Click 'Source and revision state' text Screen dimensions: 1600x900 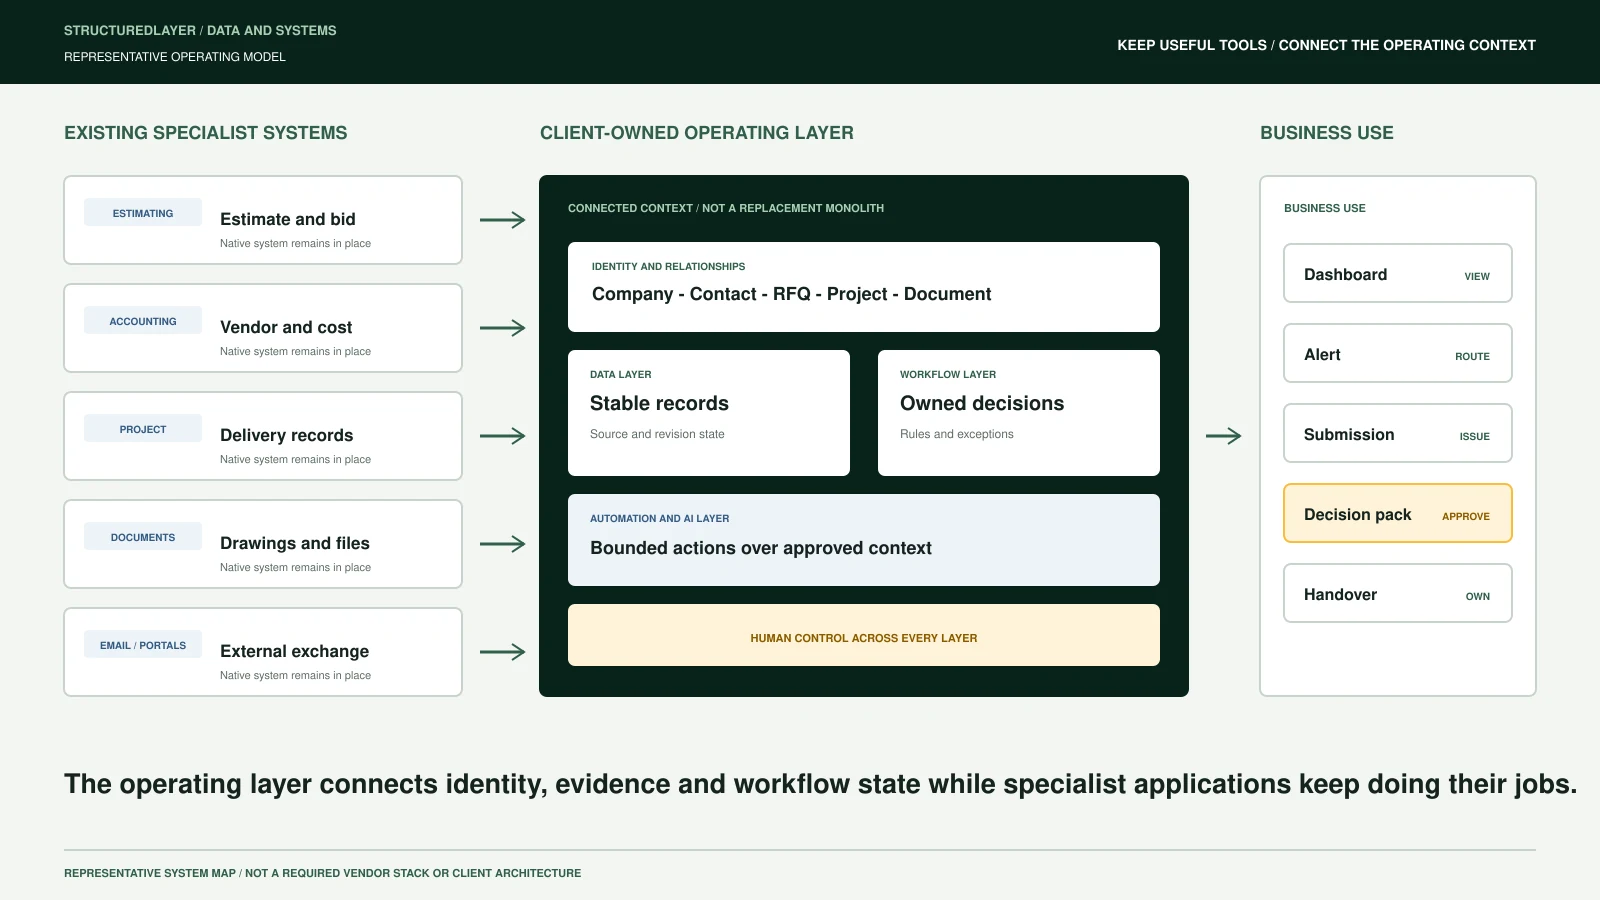tap(657, 434)
